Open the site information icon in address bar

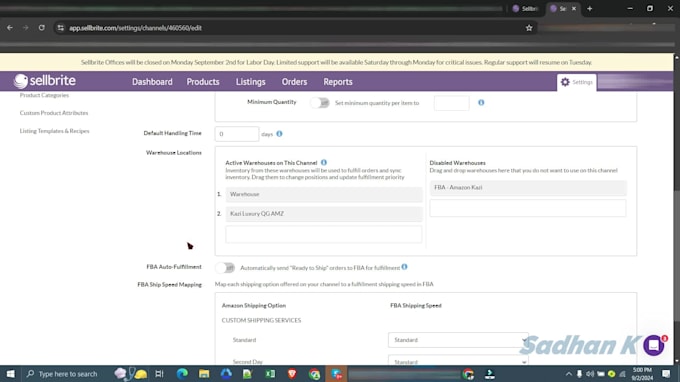click(x=61, y=28)
